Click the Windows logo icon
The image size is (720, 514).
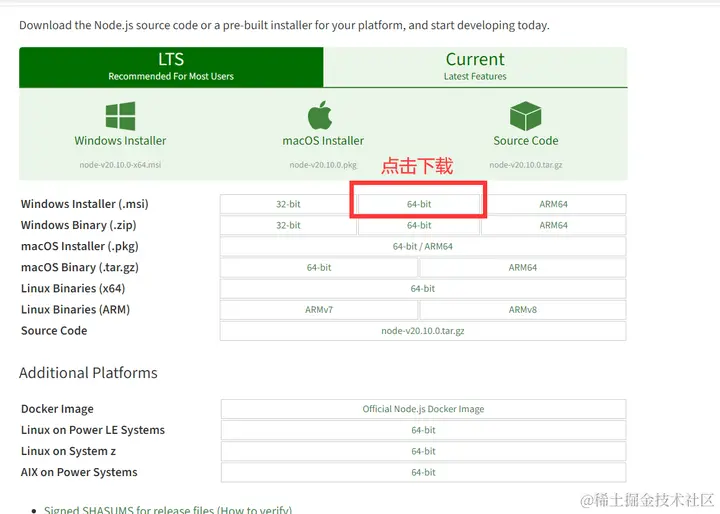click(x=120, y=116)
